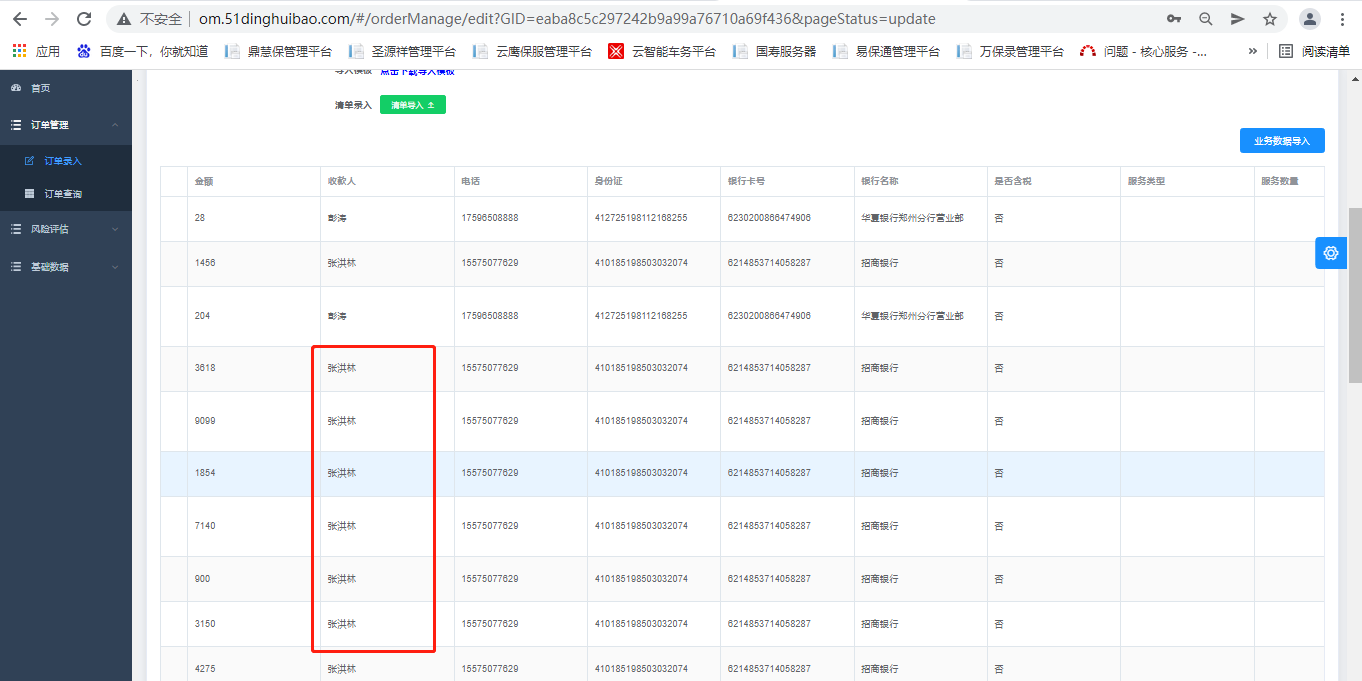Expand the 基础数据 sidebar menu
1362x681 pixels.
pyautogui.click(x=65, y=267)
